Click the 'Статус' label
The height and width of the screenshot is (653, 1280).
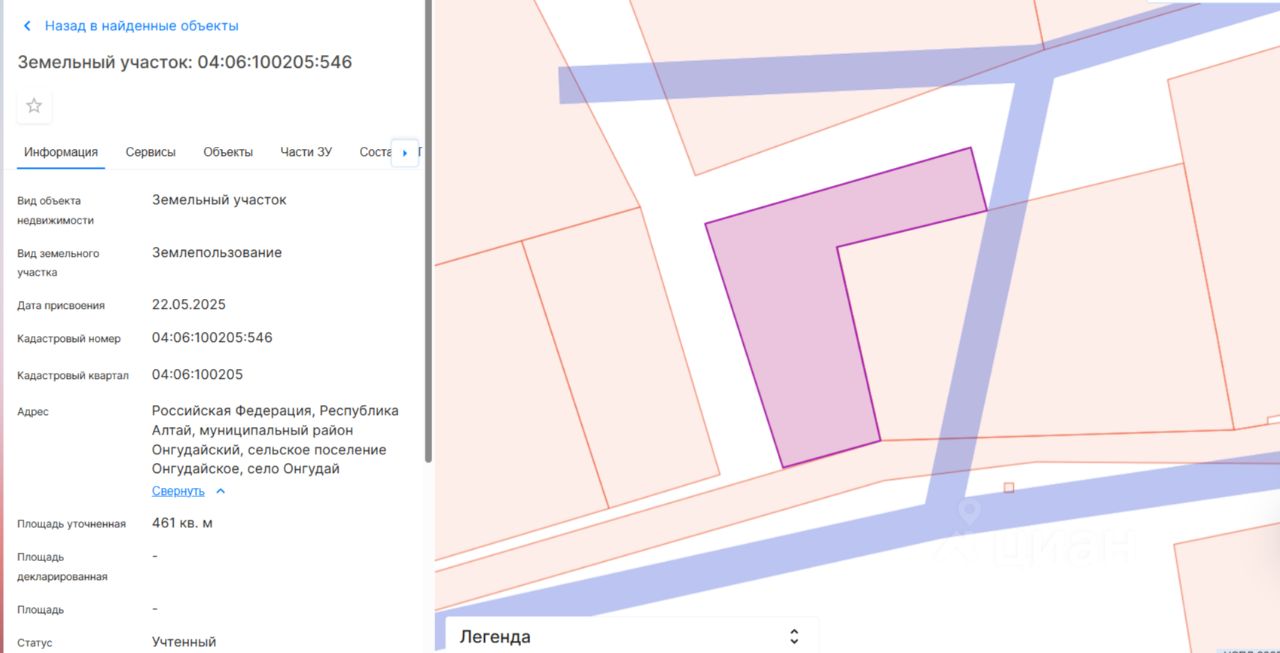35,643
